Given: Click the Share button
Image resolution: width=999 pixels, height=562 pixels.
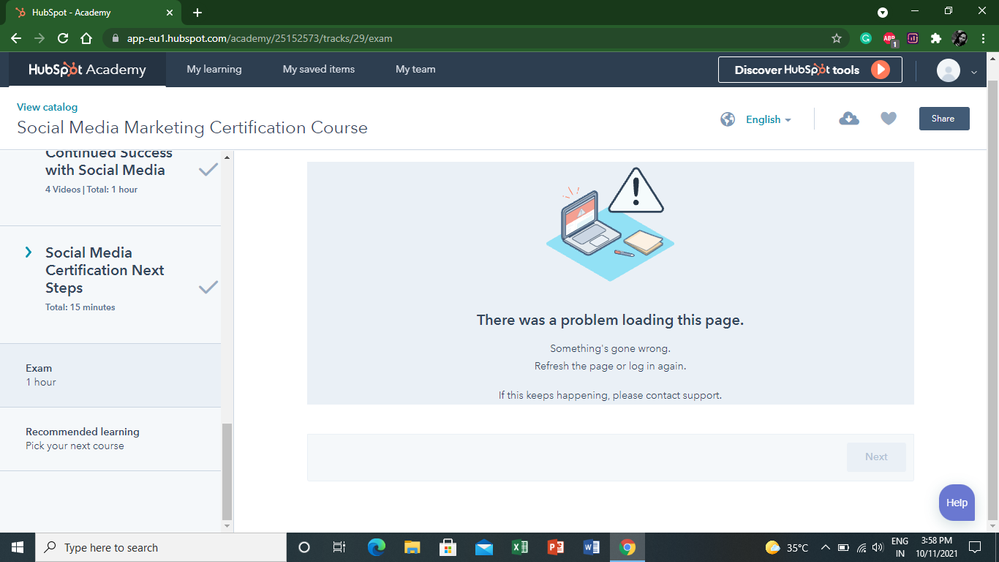Looking at the screenshot, I should coord(944,119).
